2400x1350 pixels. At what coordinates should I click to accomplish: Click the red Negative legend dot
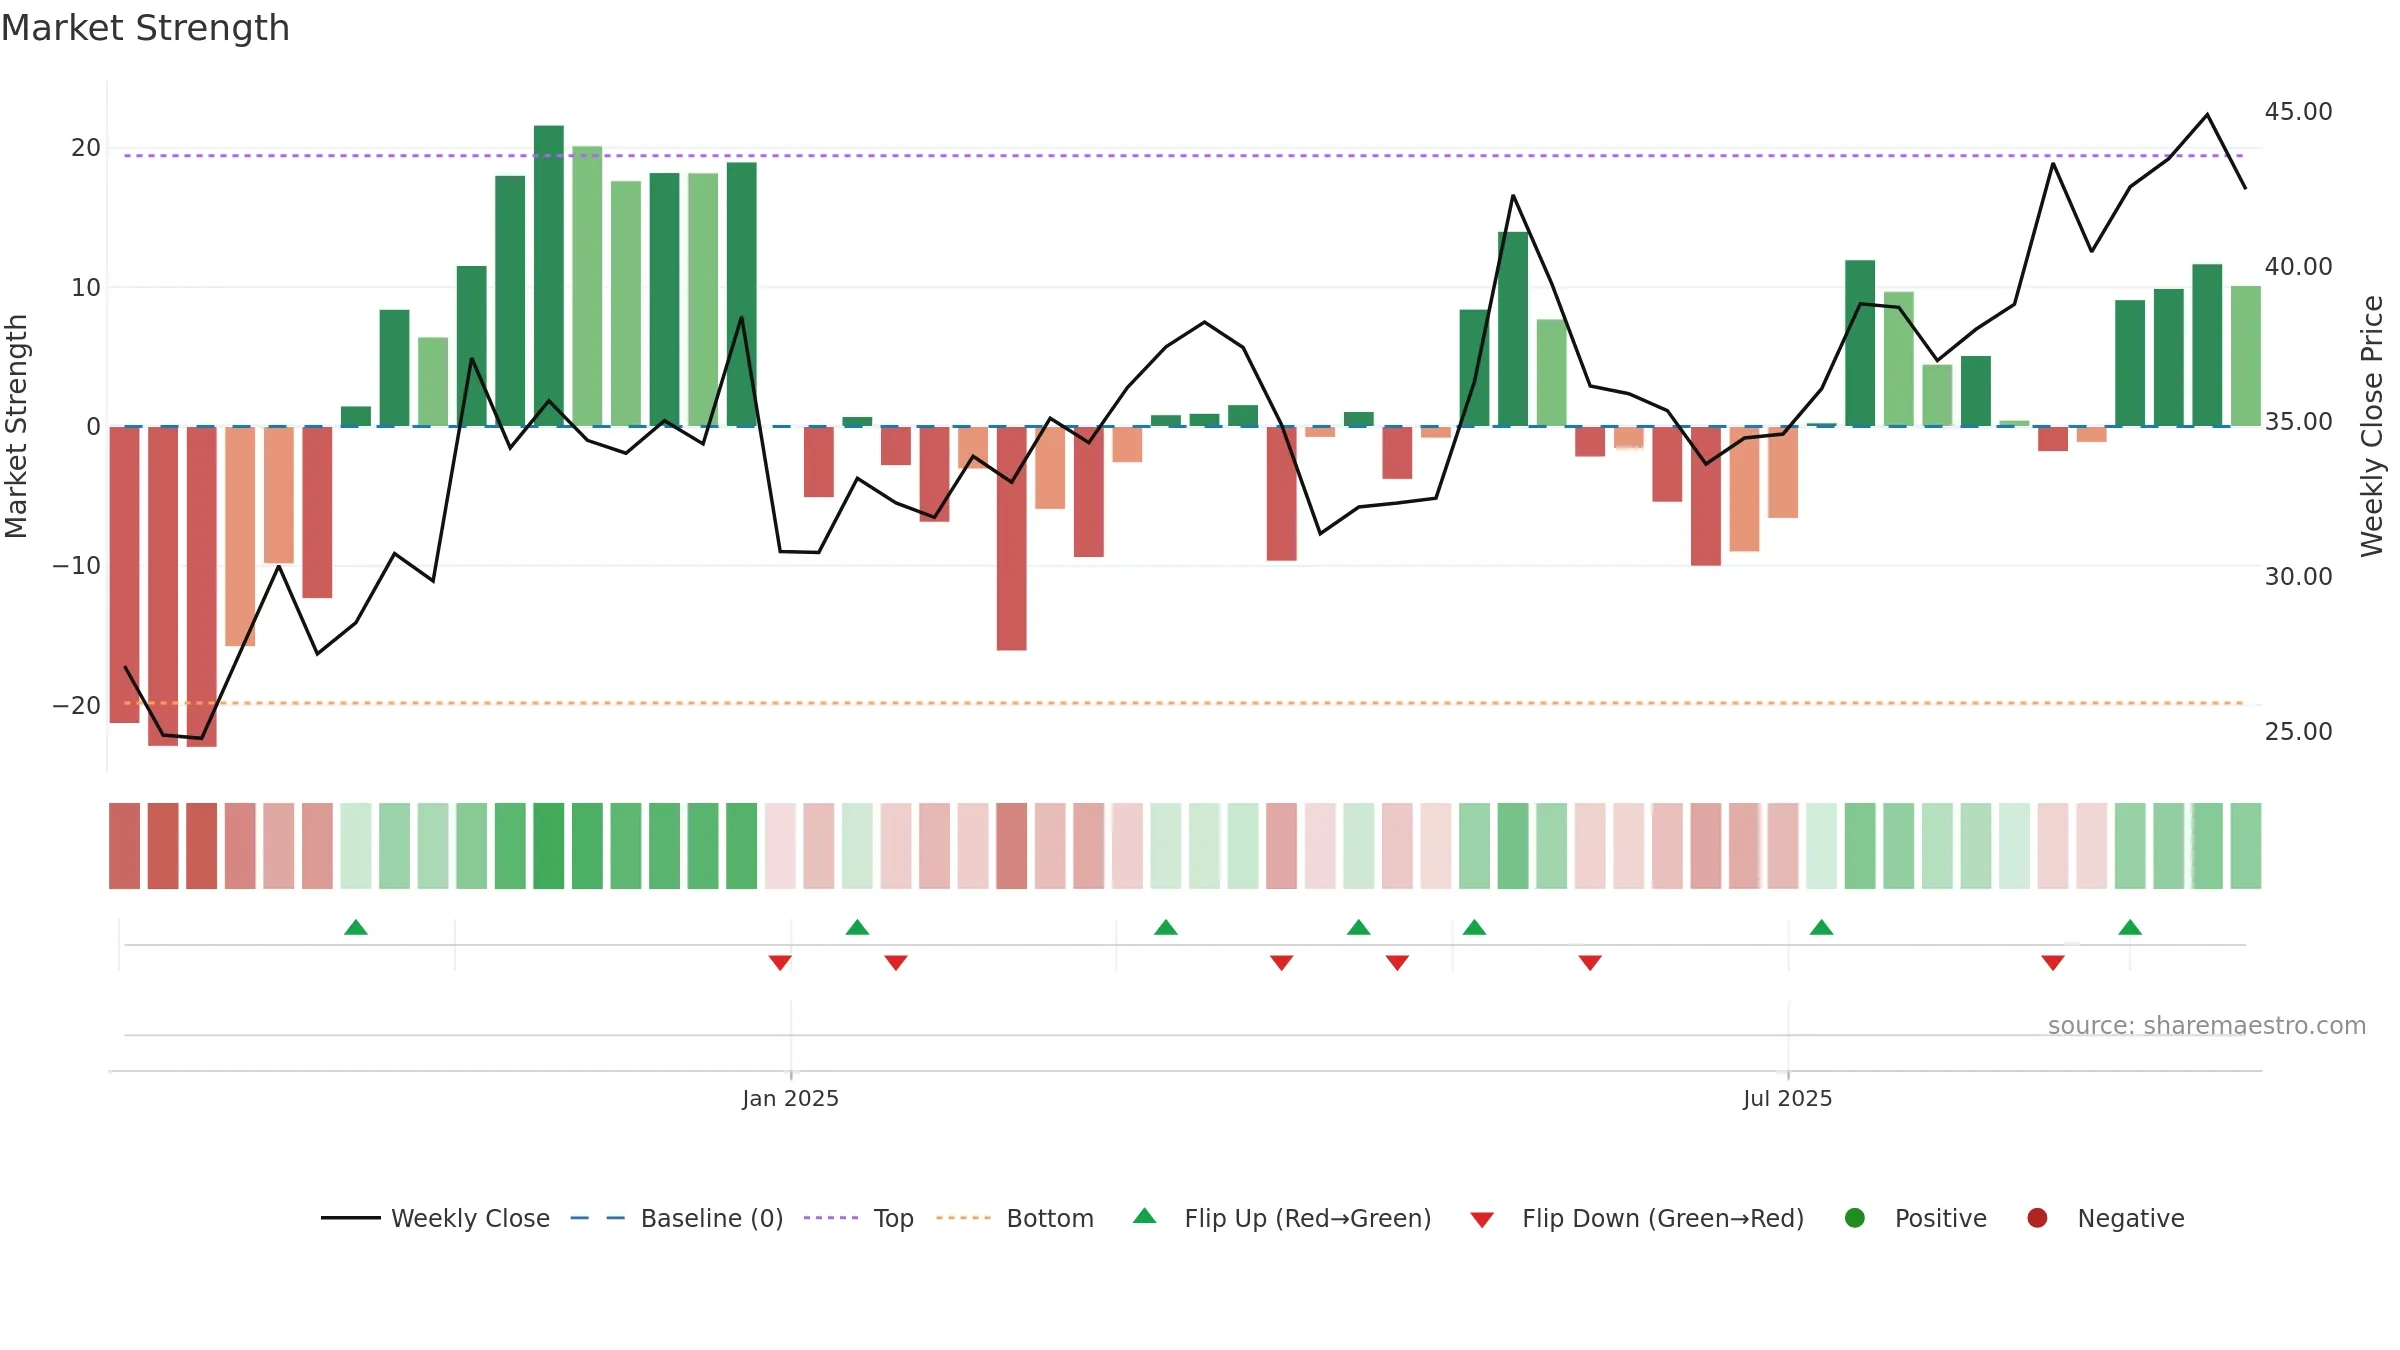pyautogui.click(x=2037, y=1218)
